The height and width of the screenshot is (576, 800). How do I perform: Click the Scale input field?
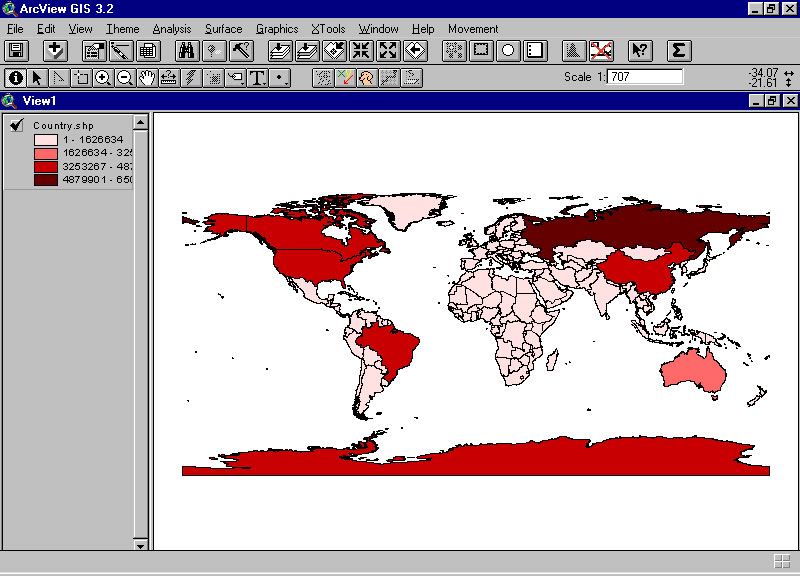tap(645, 77)
